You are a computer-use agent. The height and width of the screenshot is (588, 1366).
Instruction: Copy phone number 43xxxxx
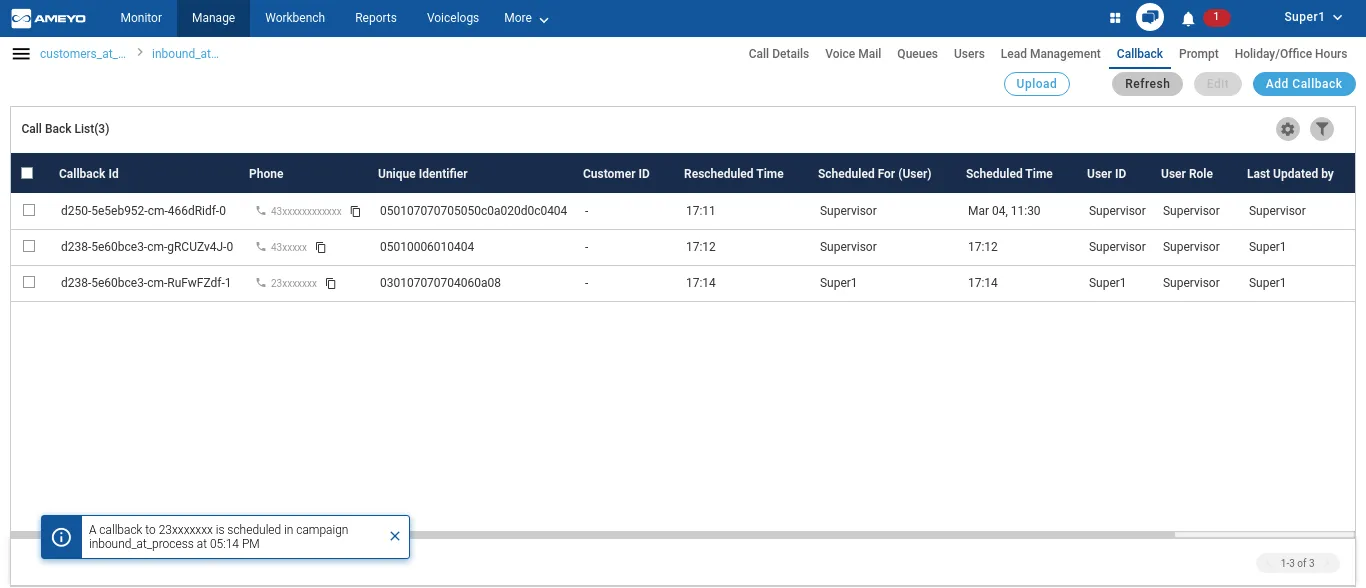(x=321, y=248)
